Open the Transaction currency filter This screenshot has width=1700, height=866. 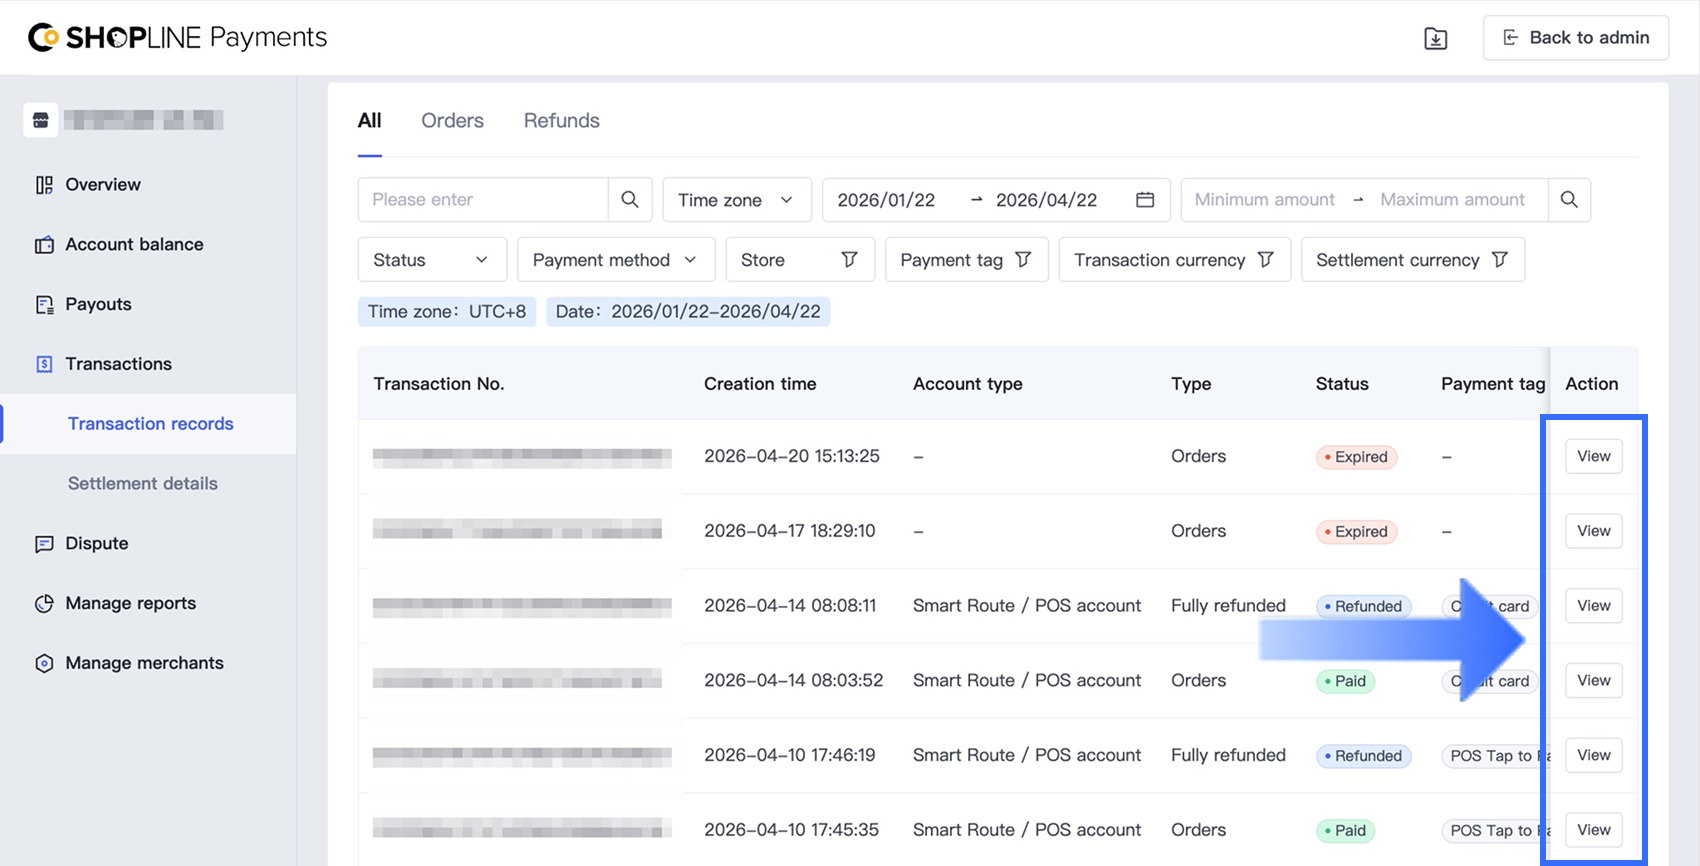(x=1174, y=260)
